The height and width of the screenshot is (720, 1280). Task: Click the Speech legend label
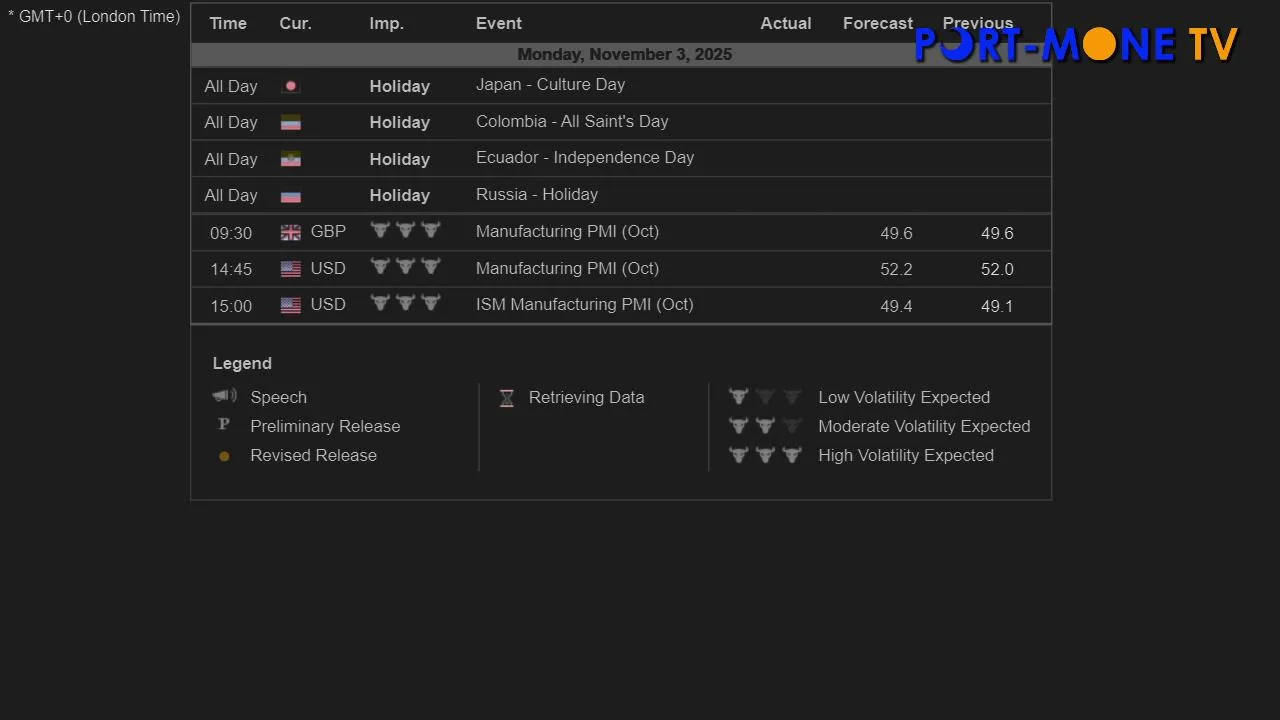(278, 397)
